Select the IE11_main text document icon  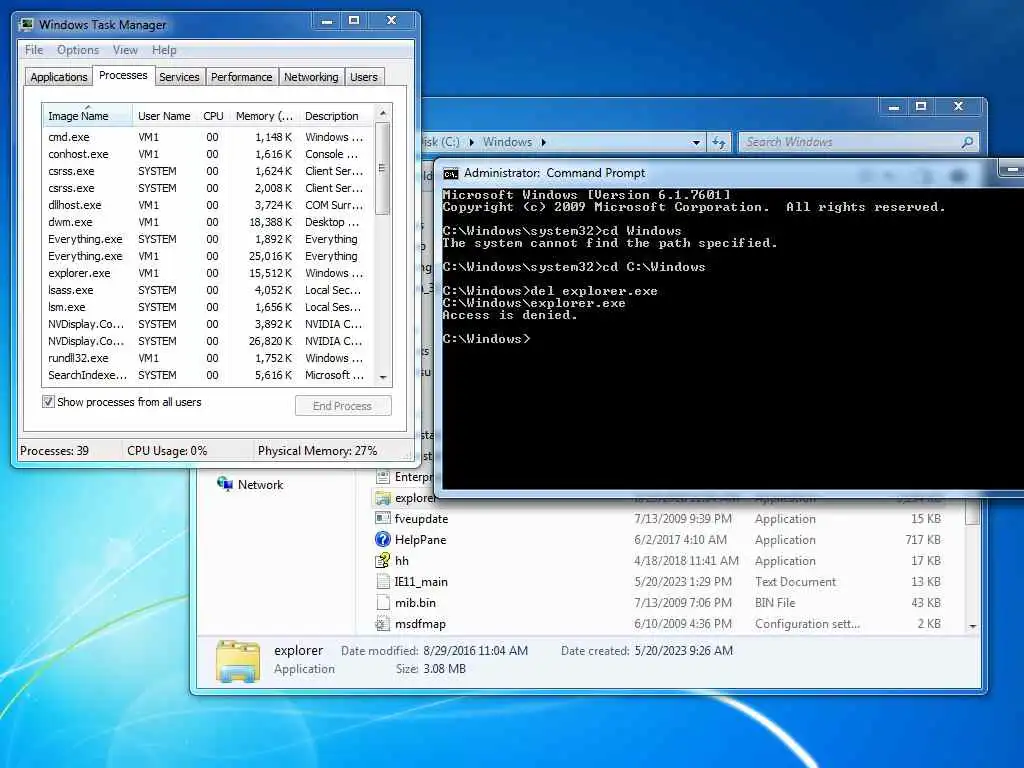pyautogui.click(x=383, y=581)
